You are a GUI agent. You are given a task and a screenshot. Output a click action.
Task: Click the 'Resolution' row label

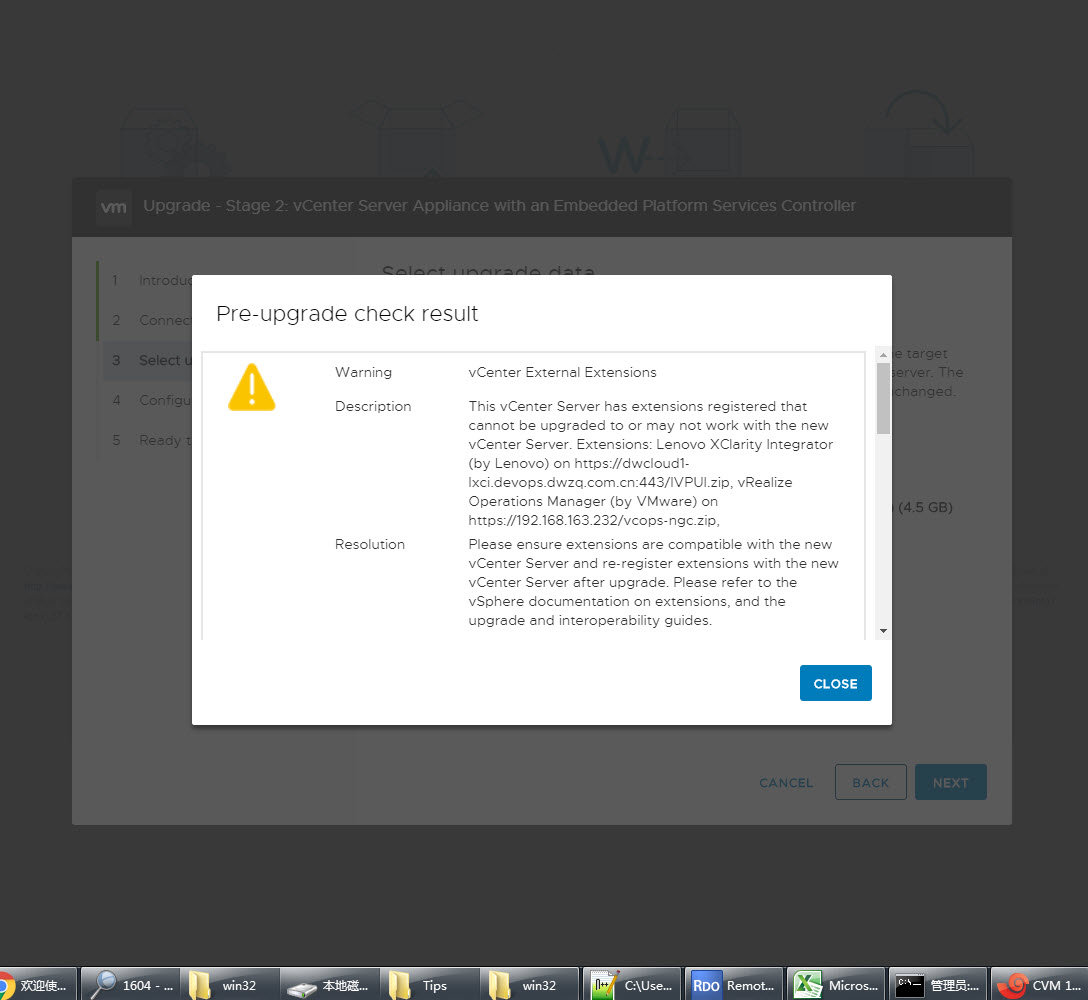point(370,545)
